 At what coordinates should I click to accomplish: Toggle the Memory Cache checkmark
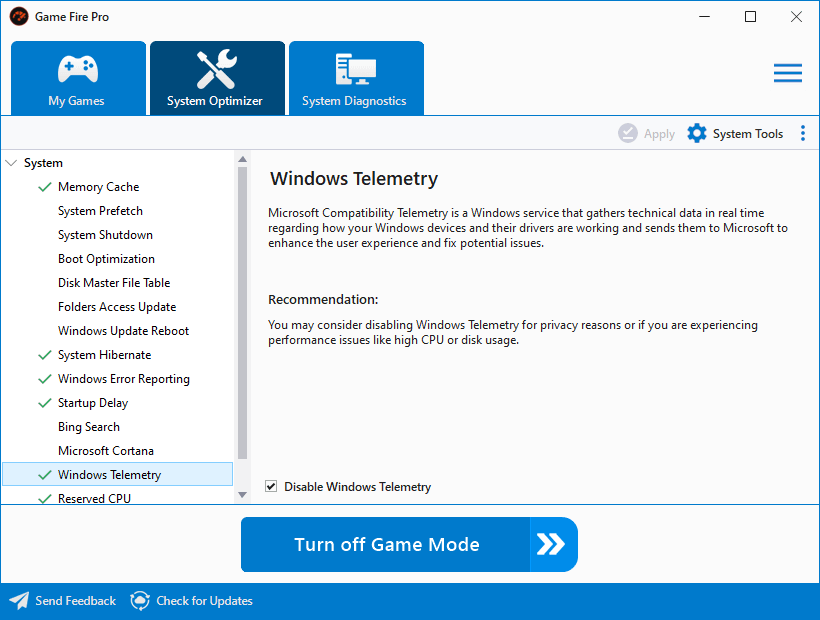tap(44, 187)
